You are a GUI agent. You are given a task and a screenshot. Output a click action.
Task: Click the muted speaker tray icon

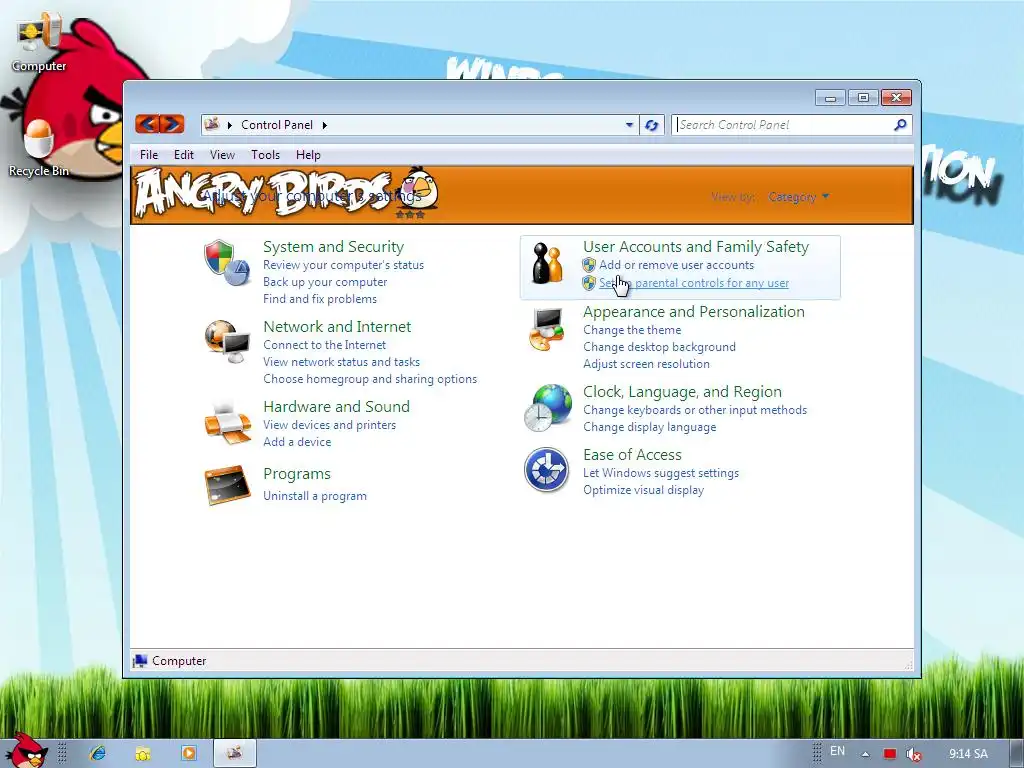pos(914,754)
